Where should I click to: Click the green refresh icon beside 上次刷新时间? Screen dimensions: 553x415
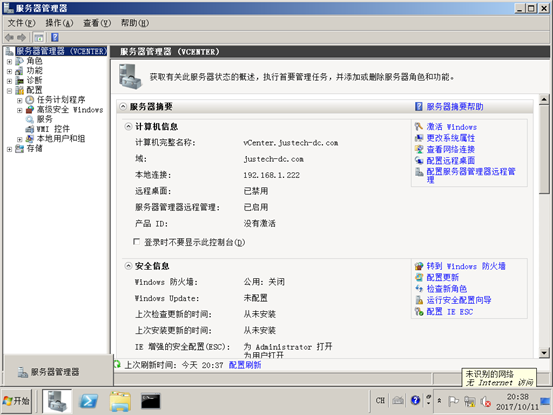pos(117,365)
